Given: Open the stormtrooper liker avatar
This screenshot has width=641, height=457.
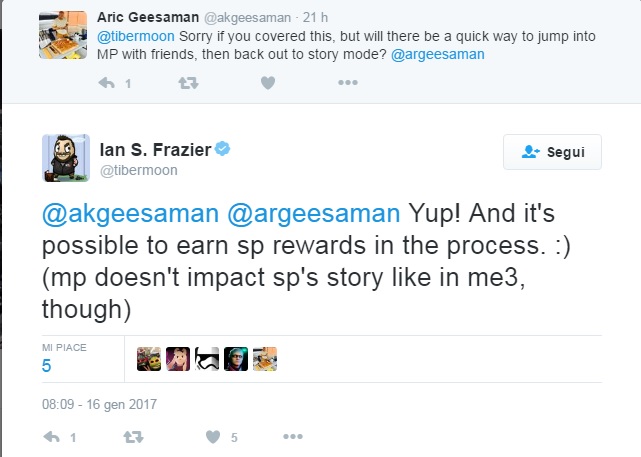Looking at the screenshot, I should click(207, 359).
